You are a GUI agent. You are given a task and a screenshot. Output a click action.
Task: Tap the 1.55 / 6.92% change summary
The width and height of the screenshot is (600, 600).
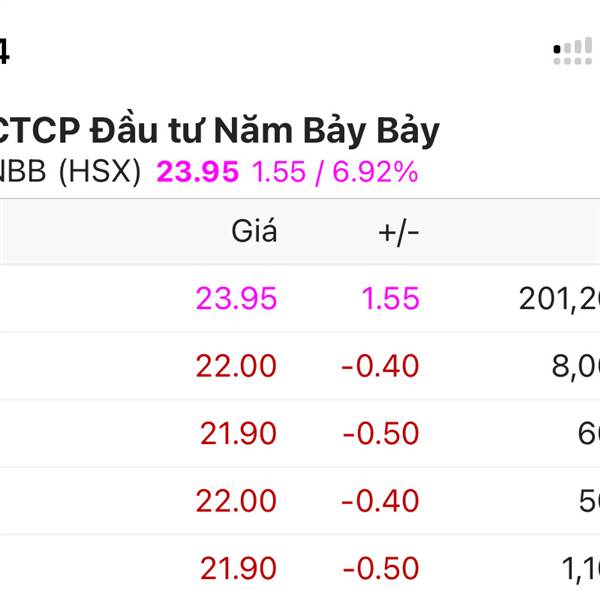335,172
